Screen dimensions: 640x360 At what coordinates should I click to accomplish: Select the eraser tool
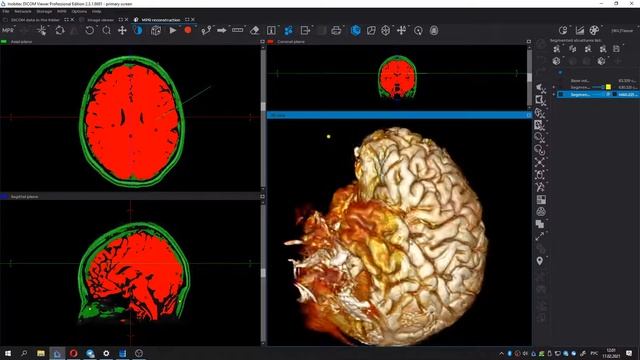(x=254, y=30)
